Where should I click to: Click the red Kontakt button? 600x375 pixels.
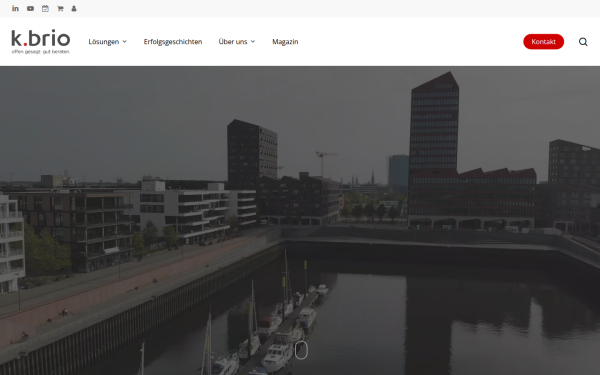[543, 42]
